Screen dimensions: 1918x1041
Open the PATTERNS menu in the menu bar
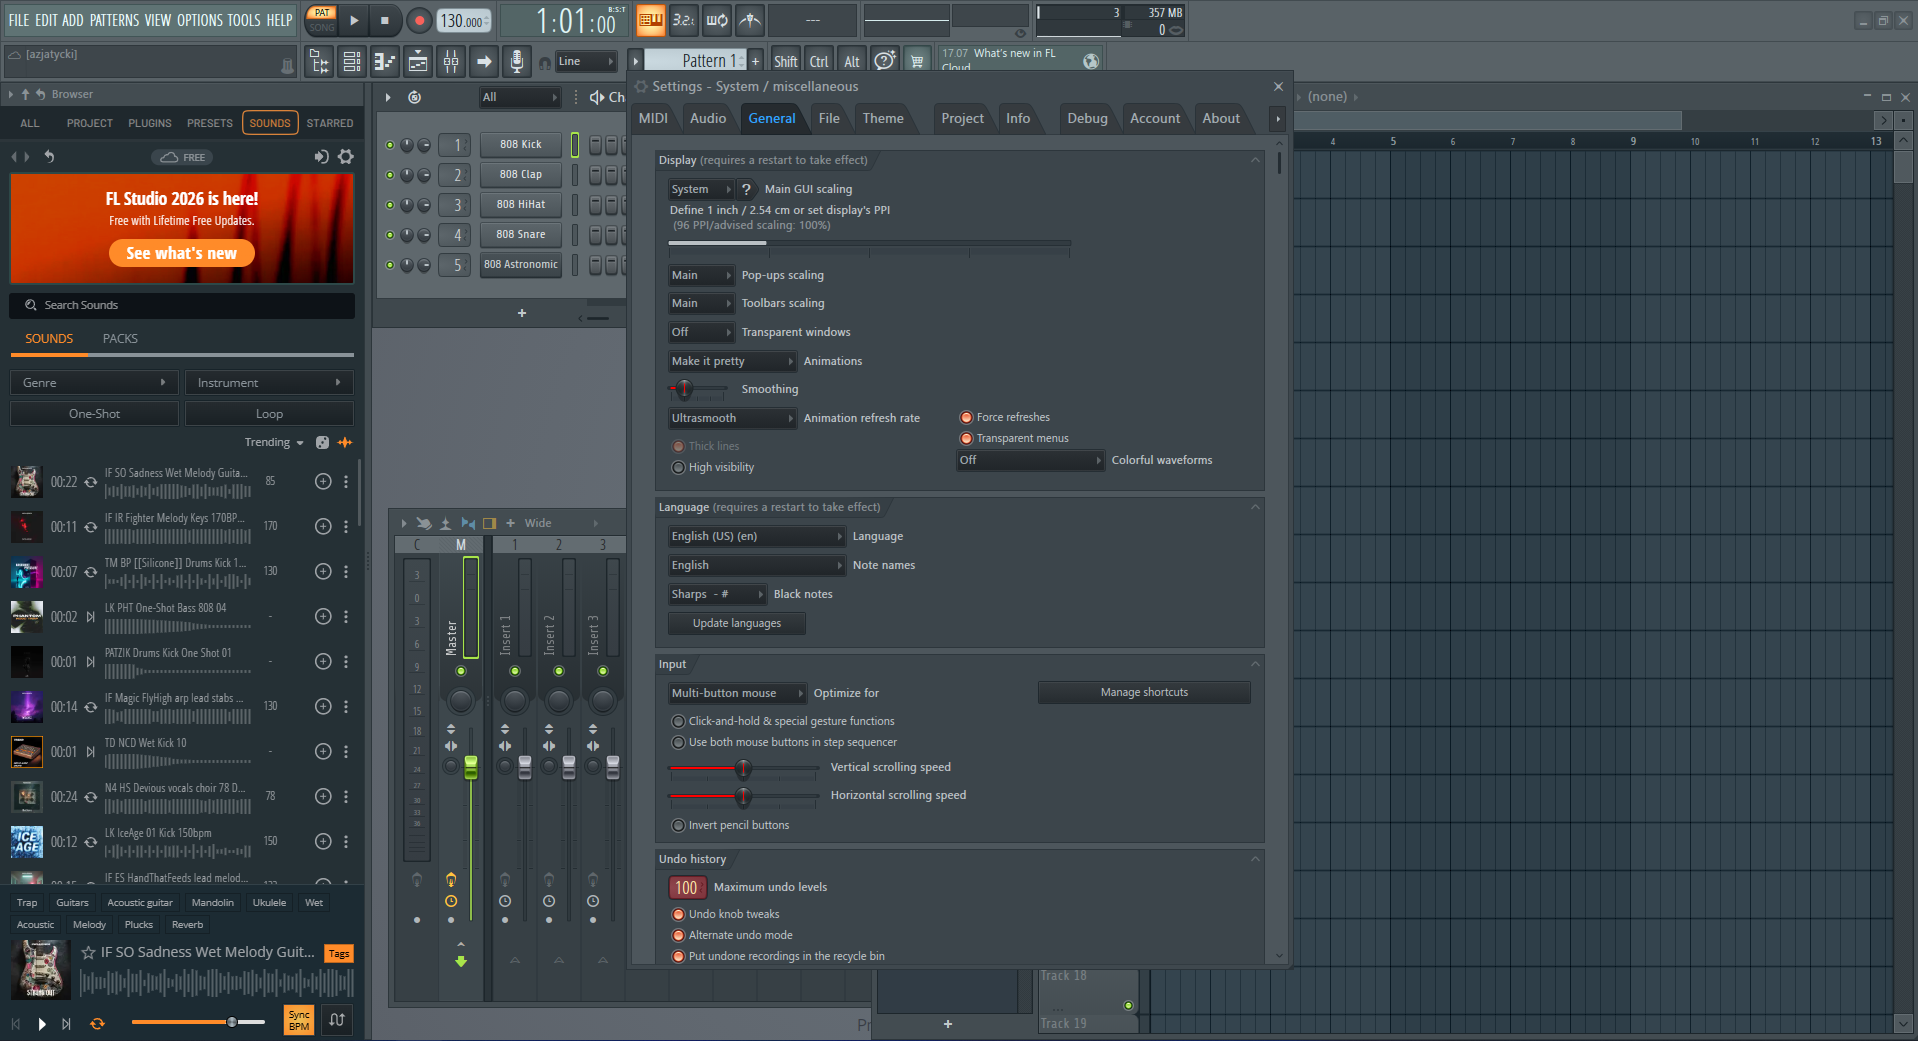click(114, 20)
